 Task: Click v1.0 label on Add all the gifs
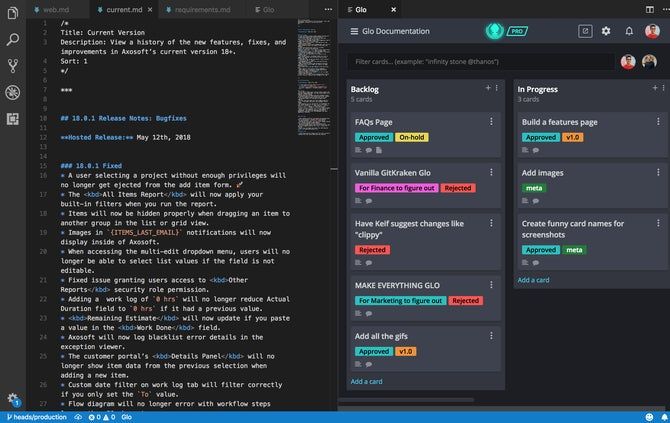coord(405,352)
